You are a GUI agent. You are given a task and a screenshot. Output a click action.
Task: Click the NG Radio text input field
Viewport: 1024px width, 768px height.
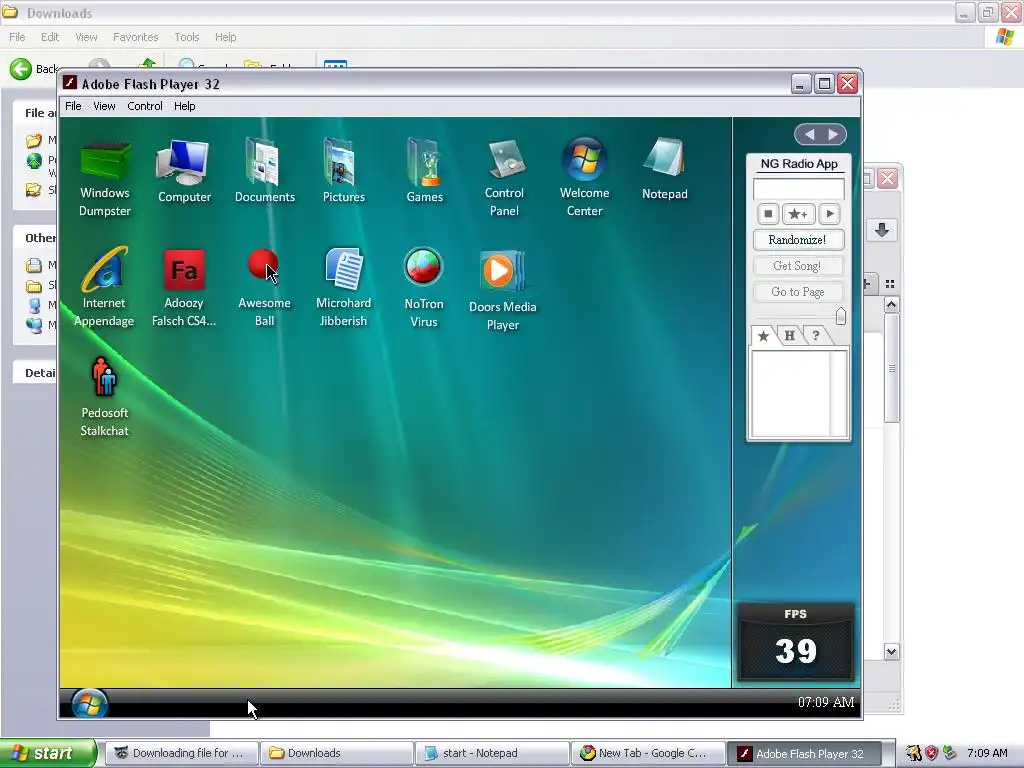(798, 189)
